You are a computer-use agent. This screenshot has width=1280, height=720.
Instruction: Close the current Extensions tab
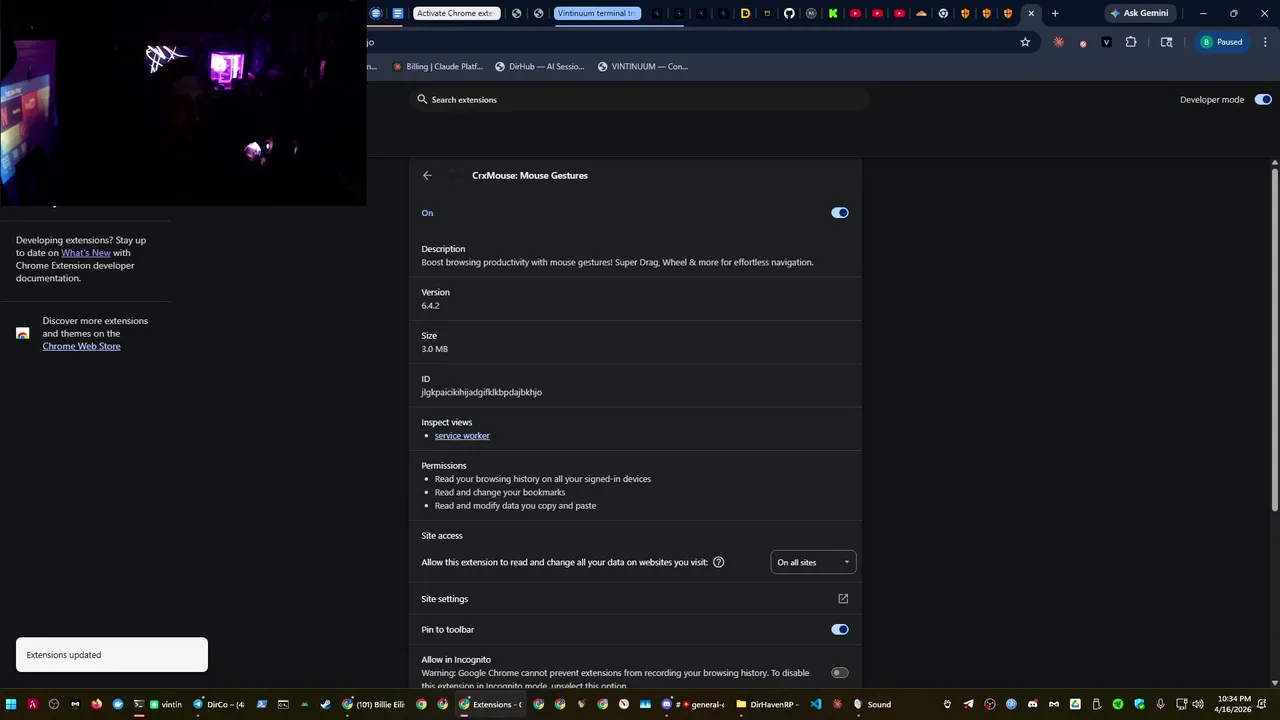1031,13
